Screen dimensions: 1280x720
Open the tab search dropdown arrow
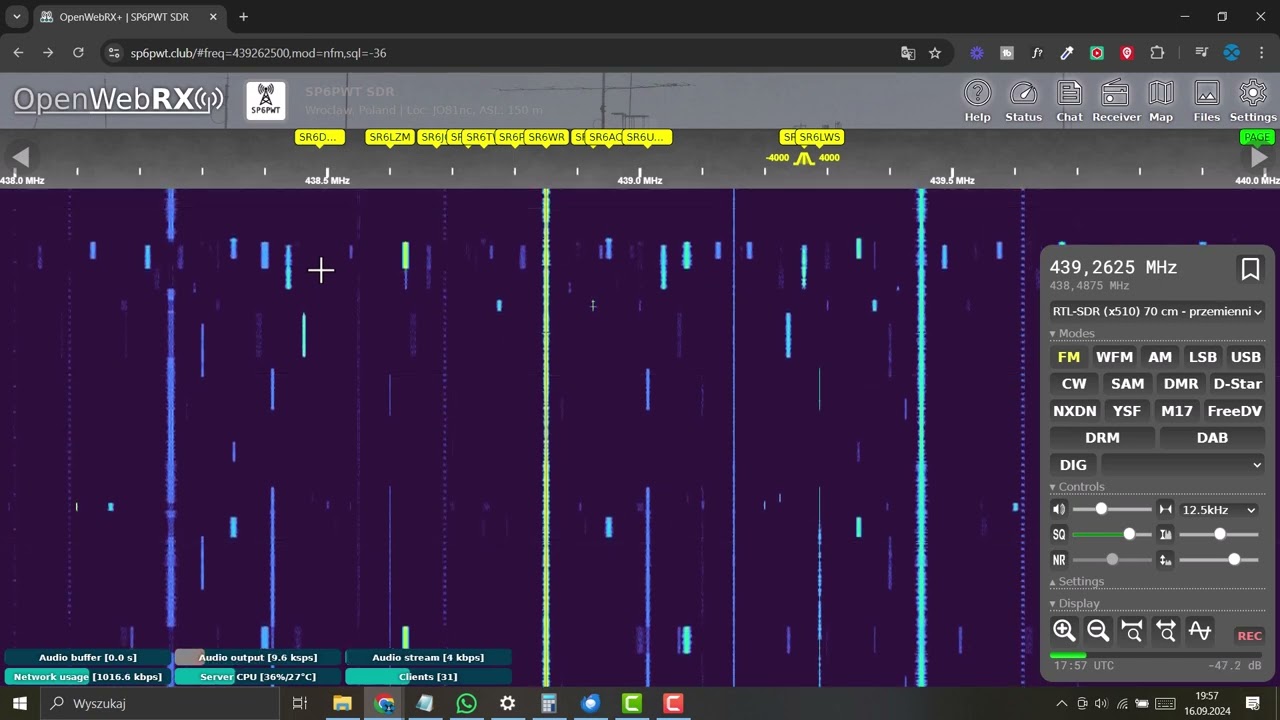point(17,17)
